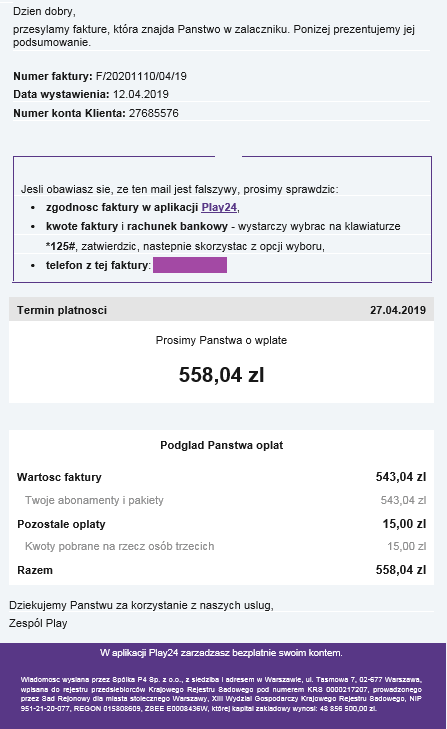Open the Play24 link
447x729 pixels.
pyautogui.click(x=219, y=207)
